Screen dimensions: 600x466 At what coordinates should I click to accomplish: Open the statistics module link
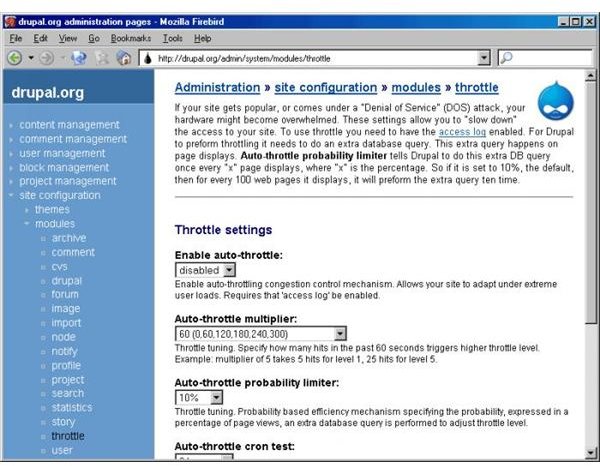pos(72,407)
